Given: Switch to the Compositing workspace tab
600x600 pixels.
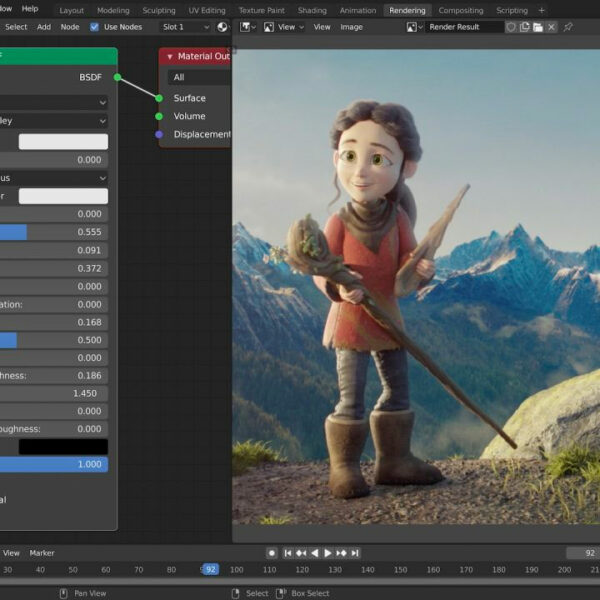Looking at the screenshot, I should pos(460,10).
